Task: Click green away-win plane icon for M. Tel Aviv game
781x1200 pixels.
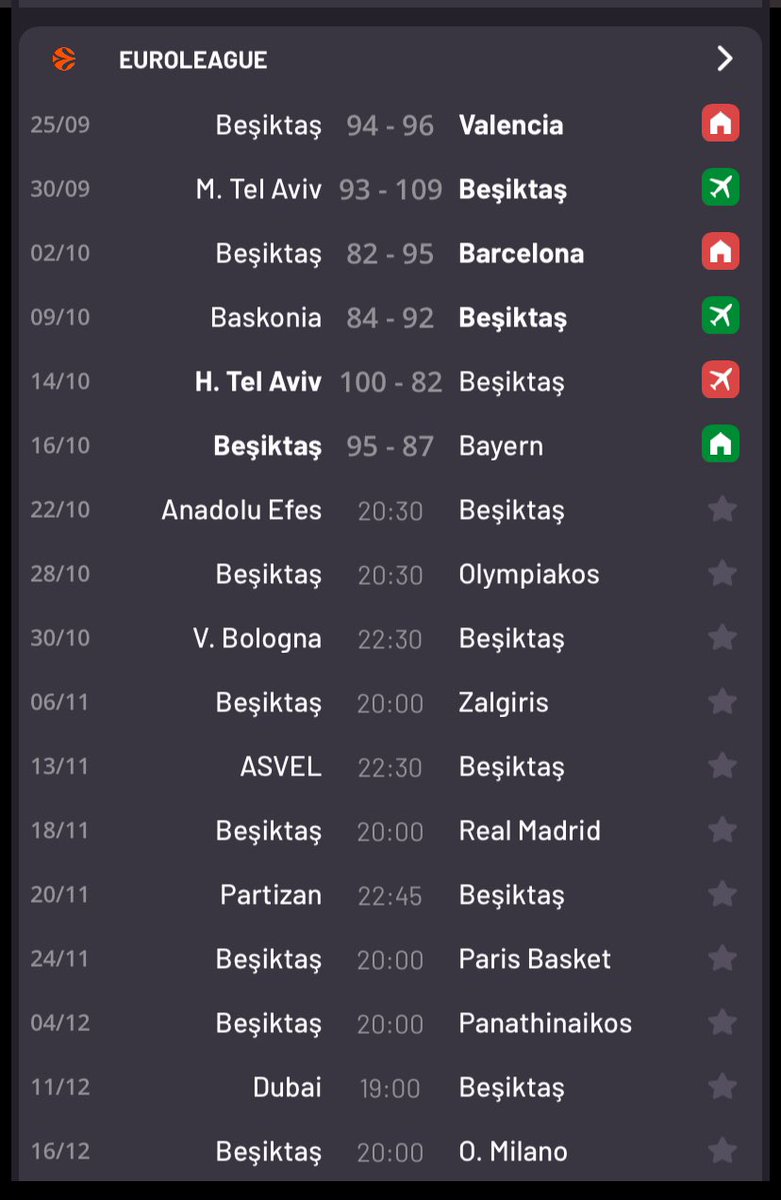Action: 721,188
